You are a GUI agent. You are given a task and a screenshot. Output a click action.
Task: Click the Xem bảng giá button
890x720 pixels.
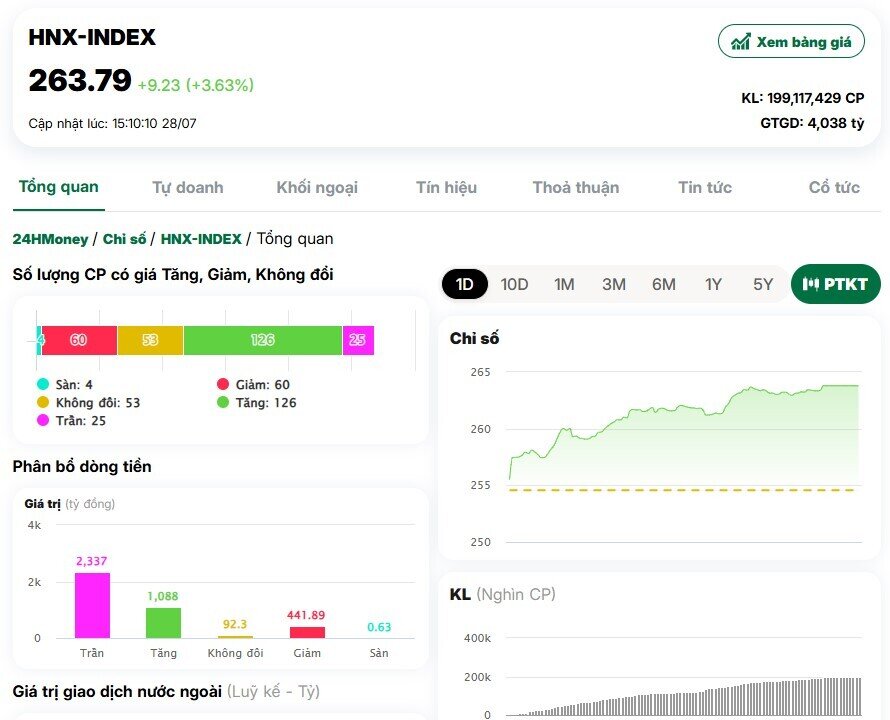[792, 41]
